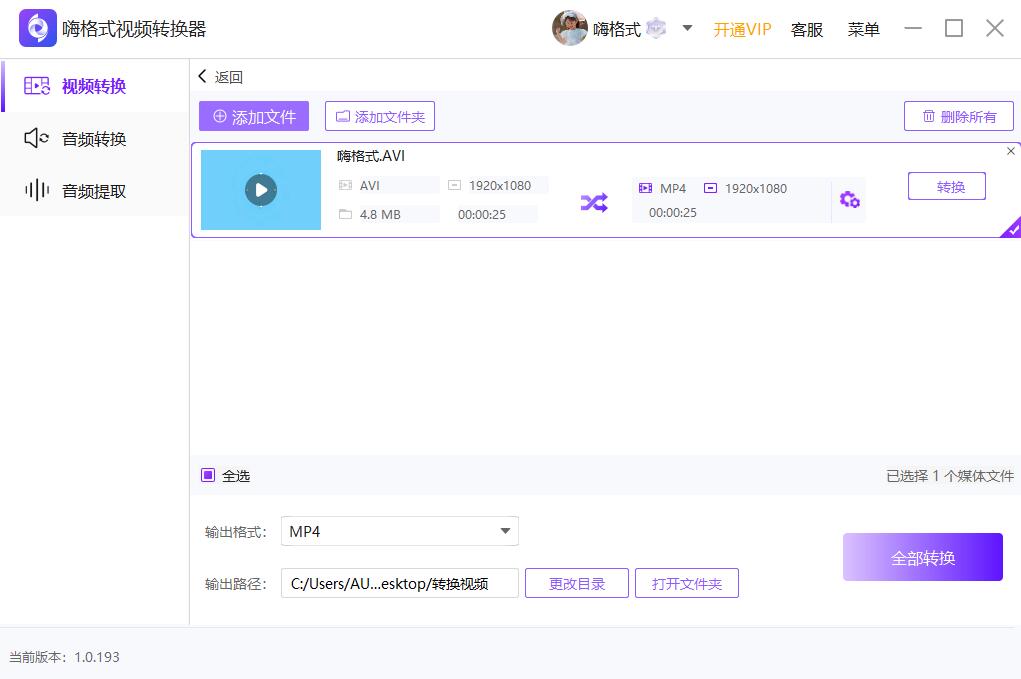Expand the account dropdown beside 嗨格式

point(687,28)
